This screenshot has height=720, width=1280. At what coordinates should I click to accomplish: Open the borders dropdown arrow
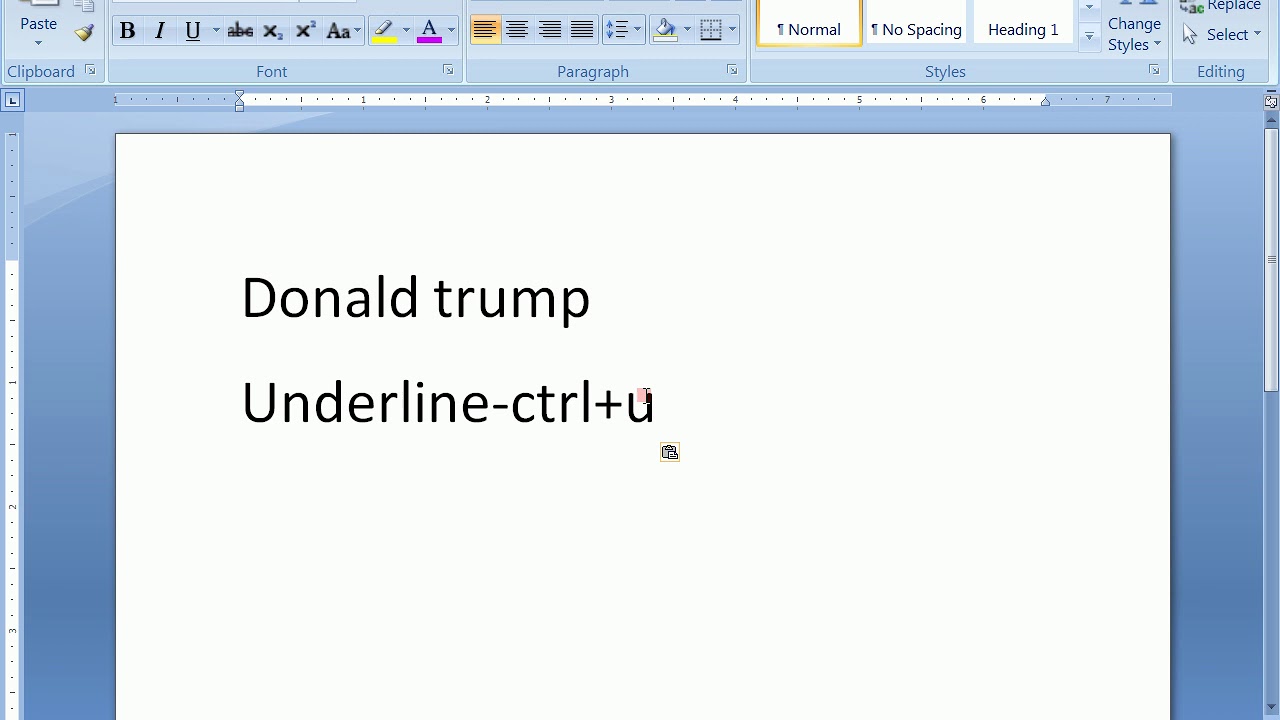click(732, 31)
